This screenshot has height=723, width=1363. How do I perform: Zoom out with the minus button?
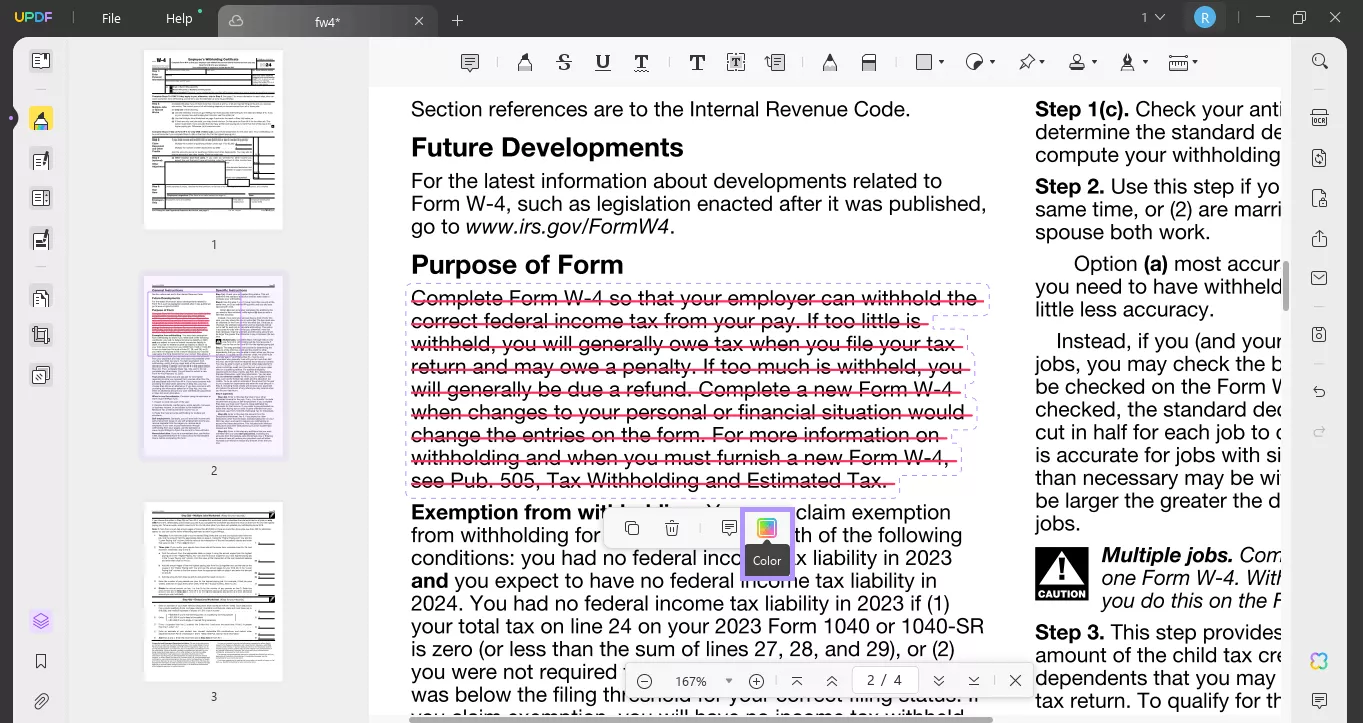(x=645, y=681)
